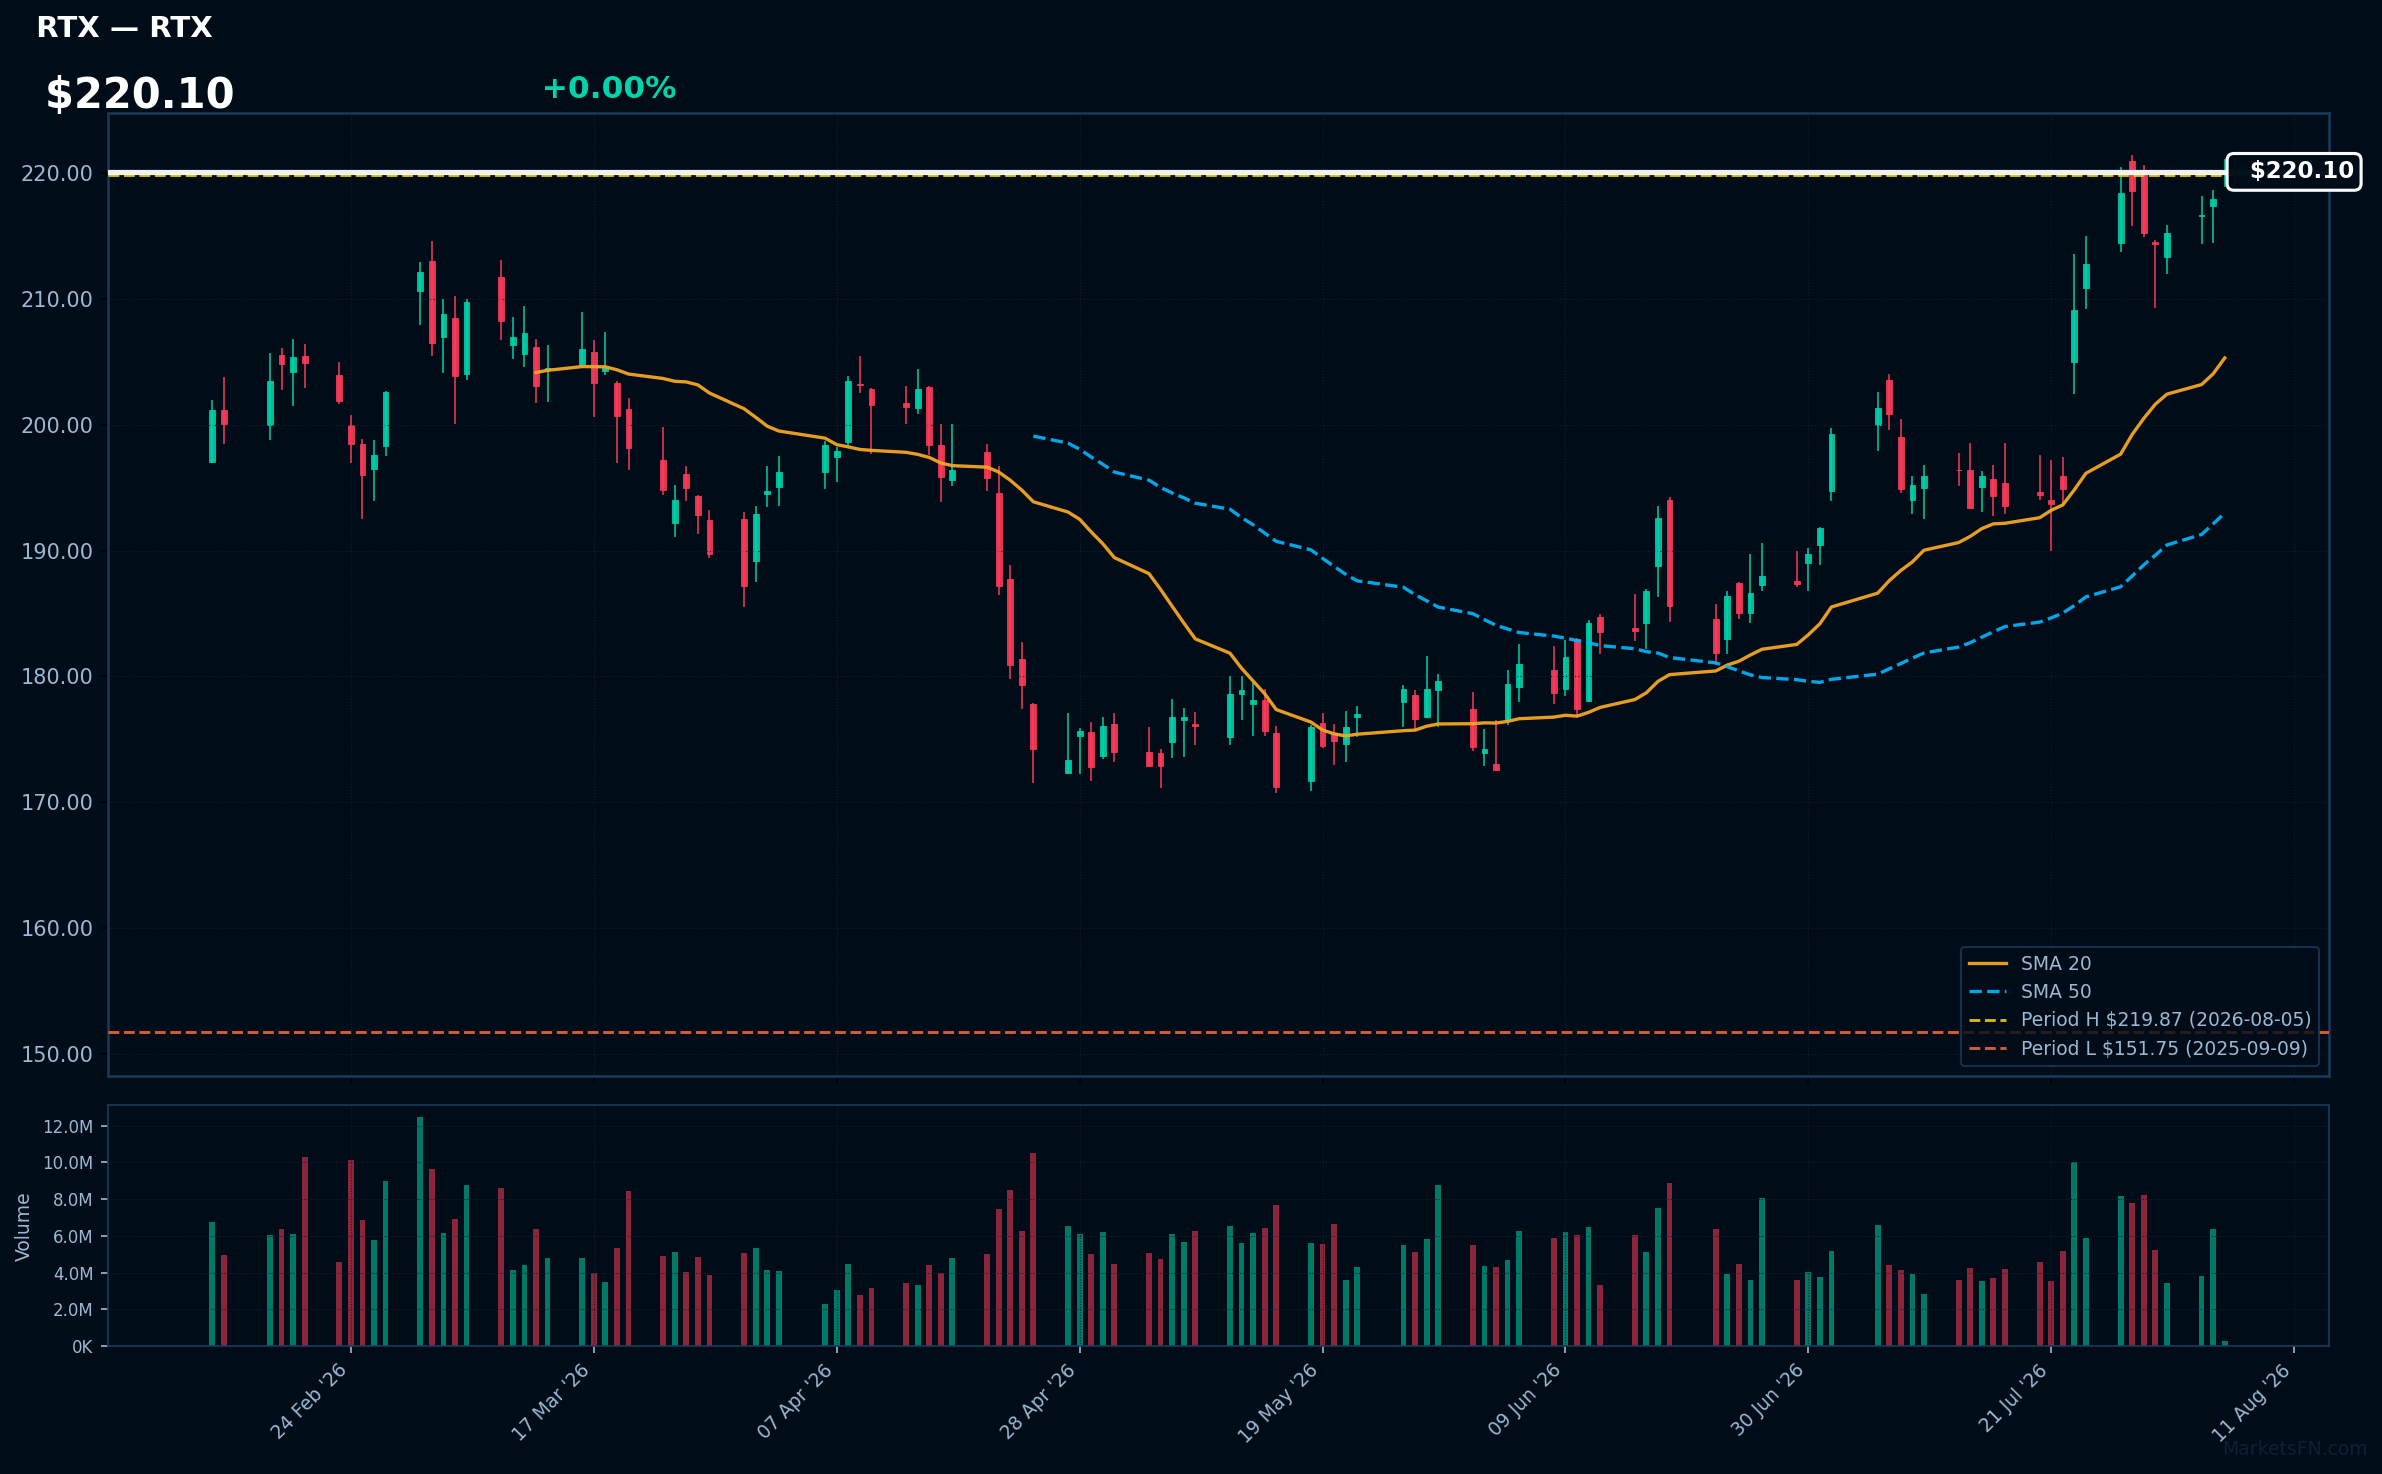Click the red-orange dashed Period L legend sample
The width and height of the screenshot is (2382, 1474).
(1988, 1049)
